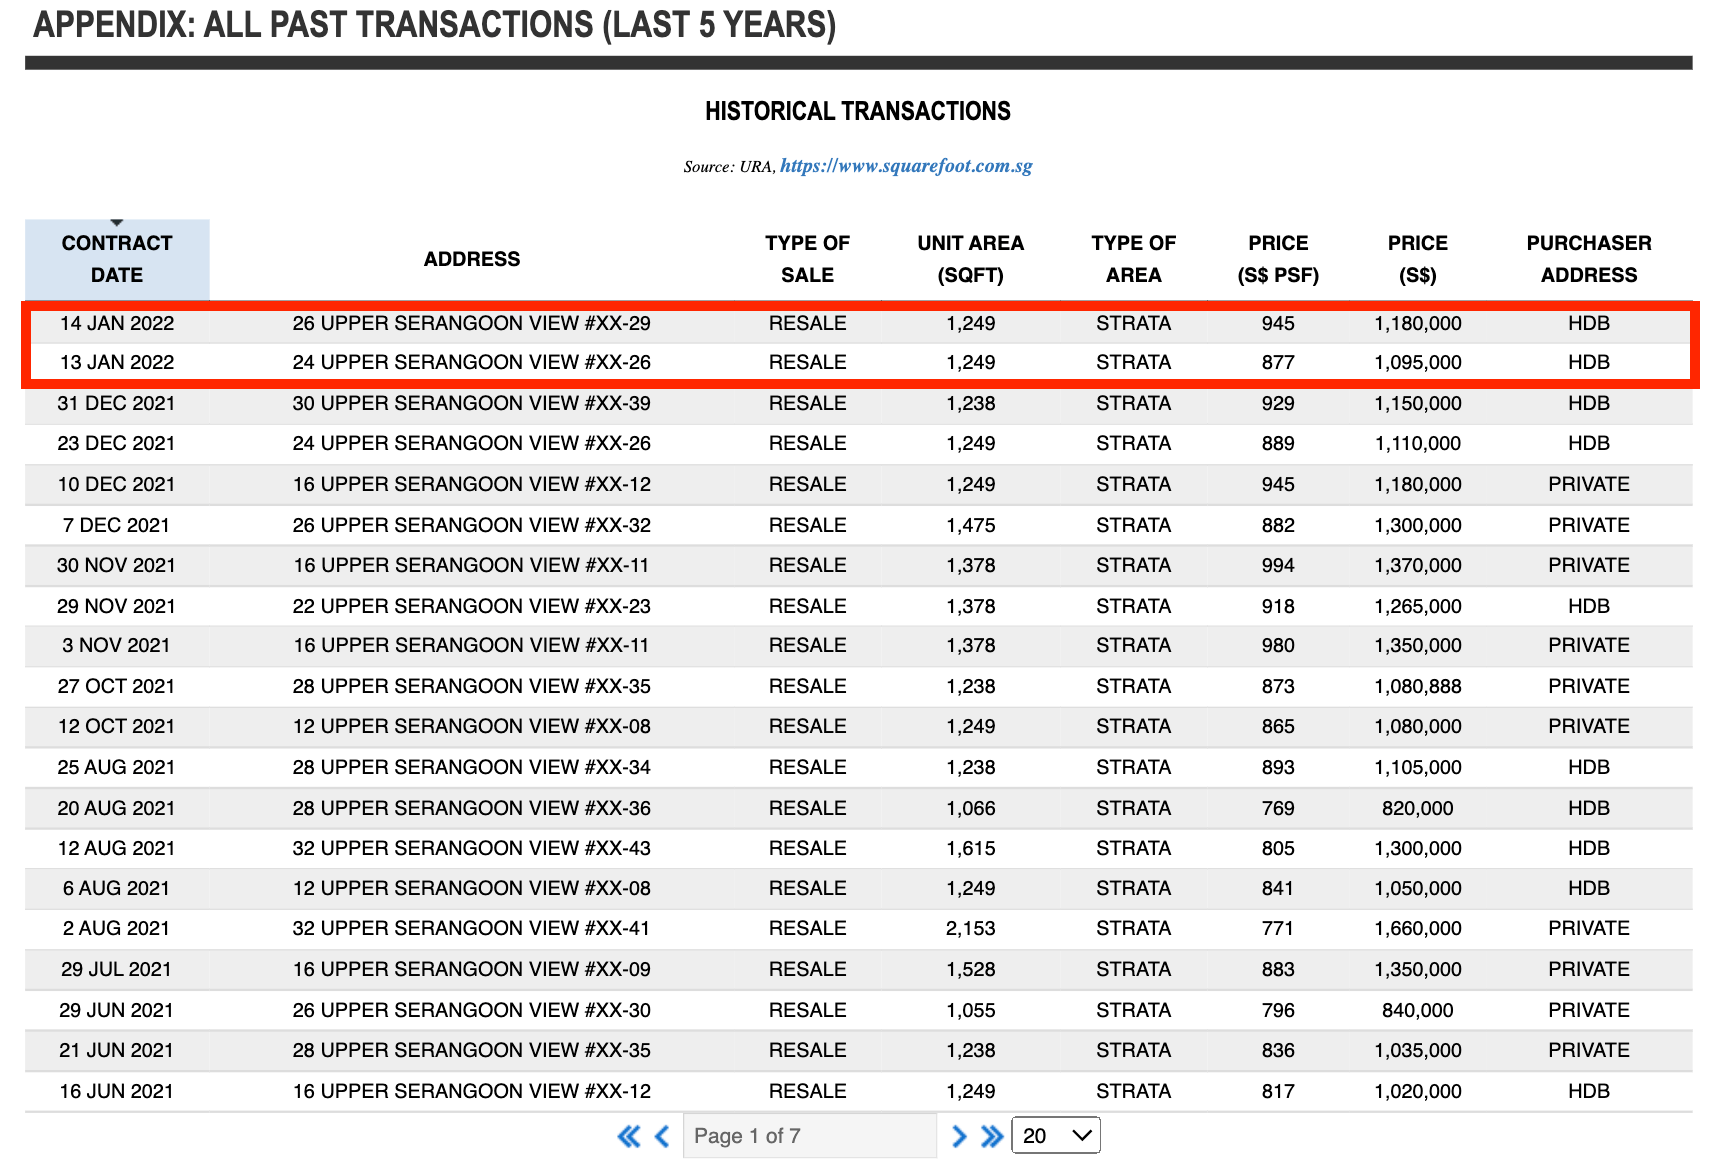The height and width of the screenshot is (1170, 1718).
Task: Go to previous page arrow
Action: tap(662, 1136)
